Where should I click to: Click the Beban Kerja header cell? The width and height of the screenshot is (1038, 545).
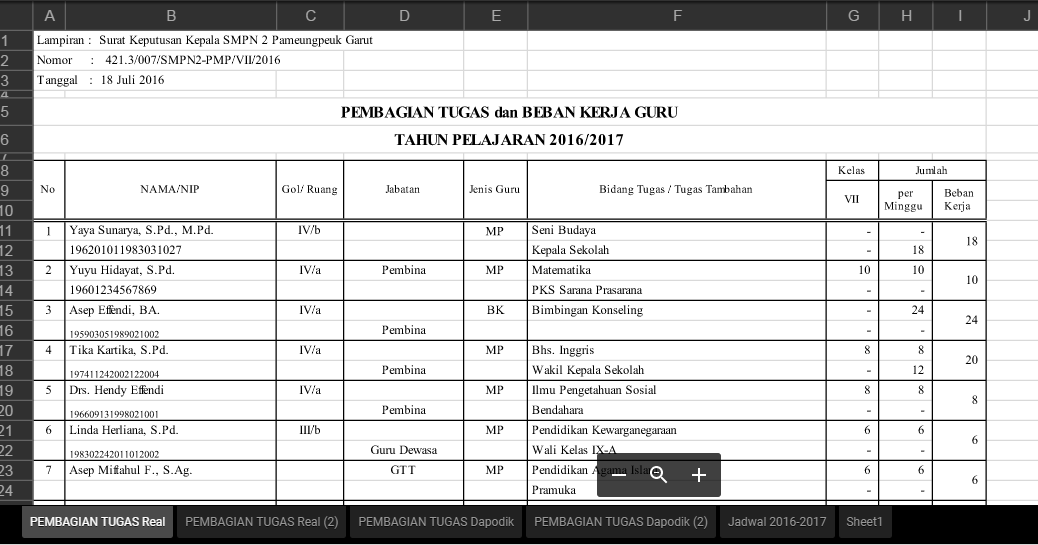click(959, 199)
